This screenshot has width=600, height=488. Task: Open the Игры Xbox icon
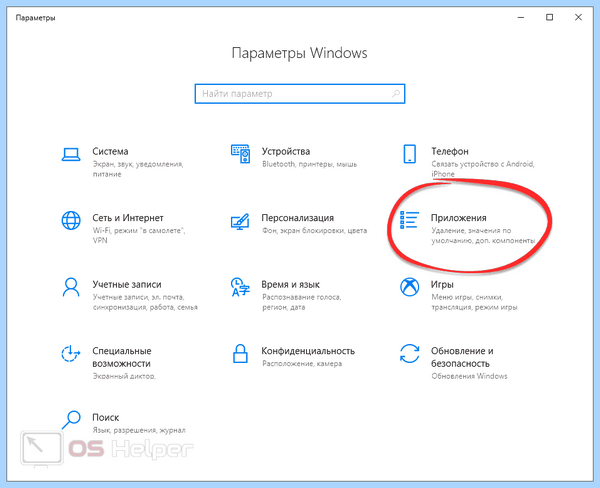(x=409, y=287)
